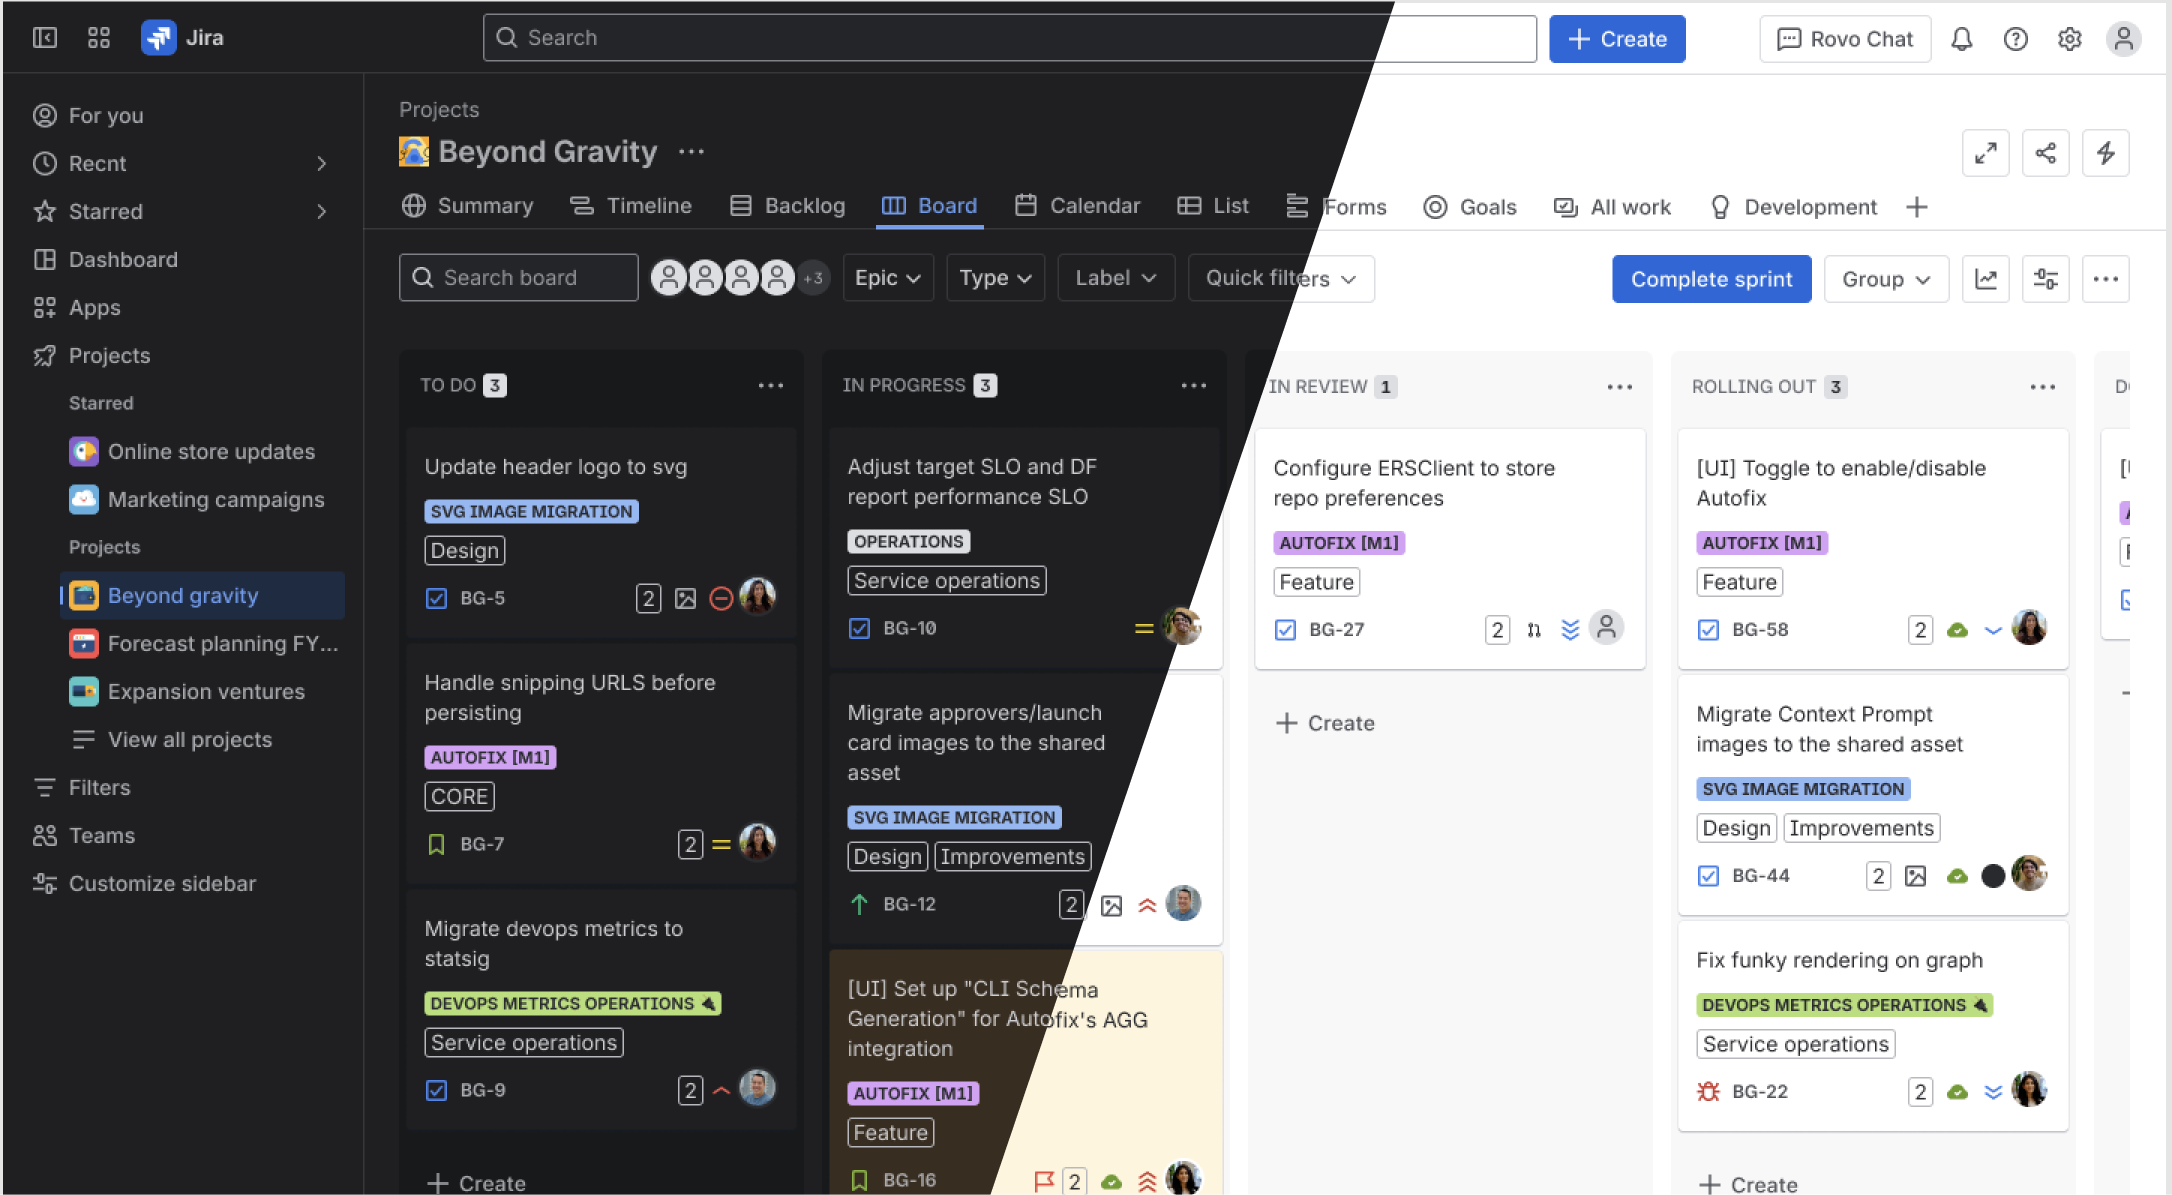Check off issue BG-5 as done
The width and height of the screenshot is (2172, 1195).
[437, 597]
